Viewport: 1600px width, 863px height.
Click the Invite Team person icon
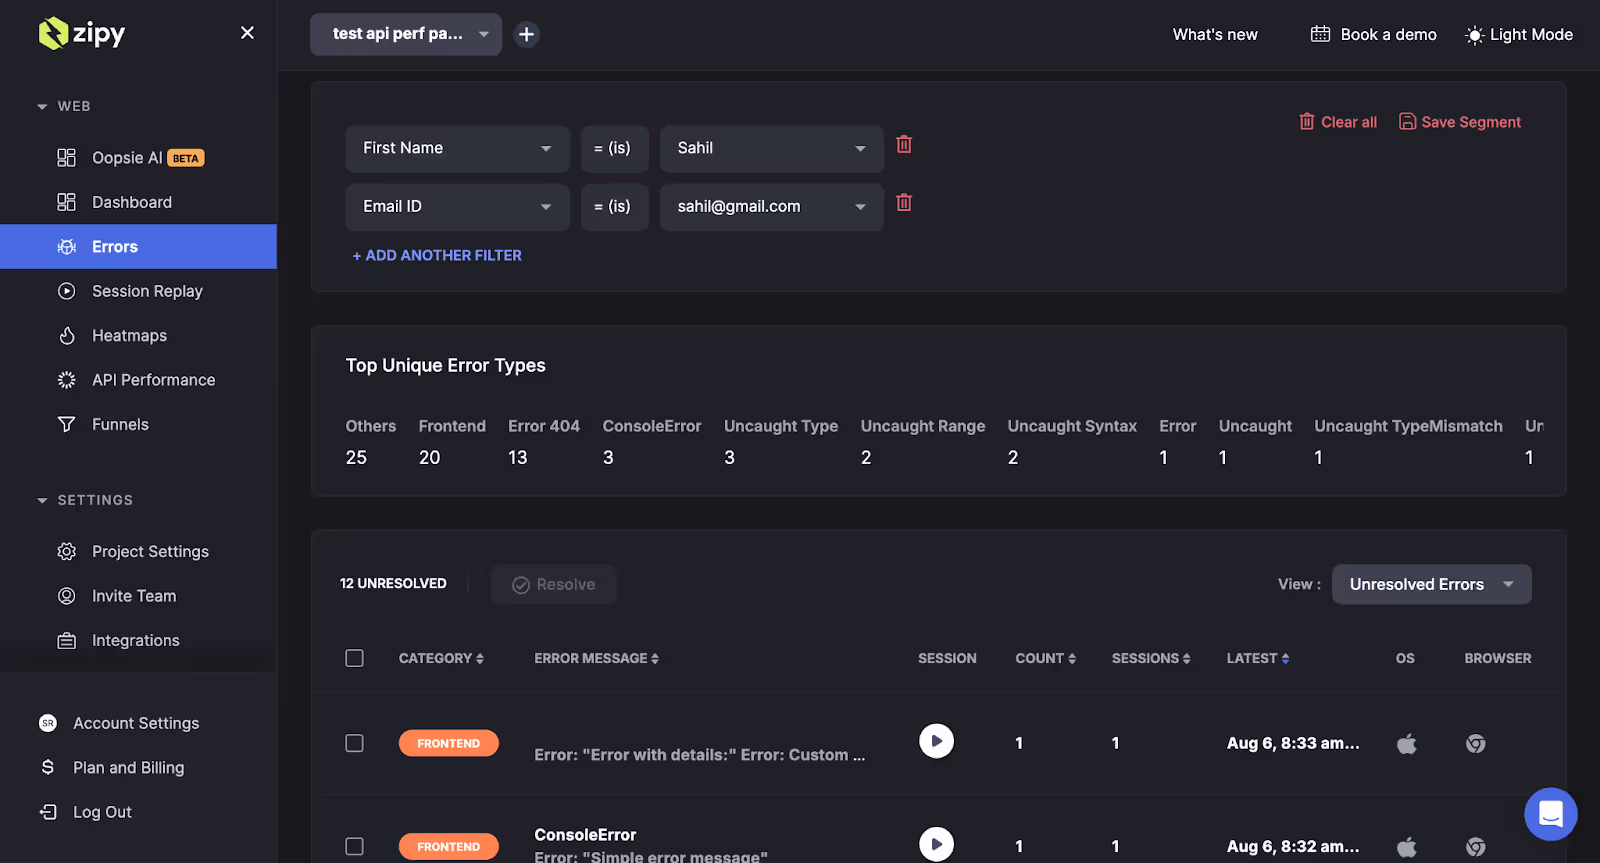click(x=66, y=596)
